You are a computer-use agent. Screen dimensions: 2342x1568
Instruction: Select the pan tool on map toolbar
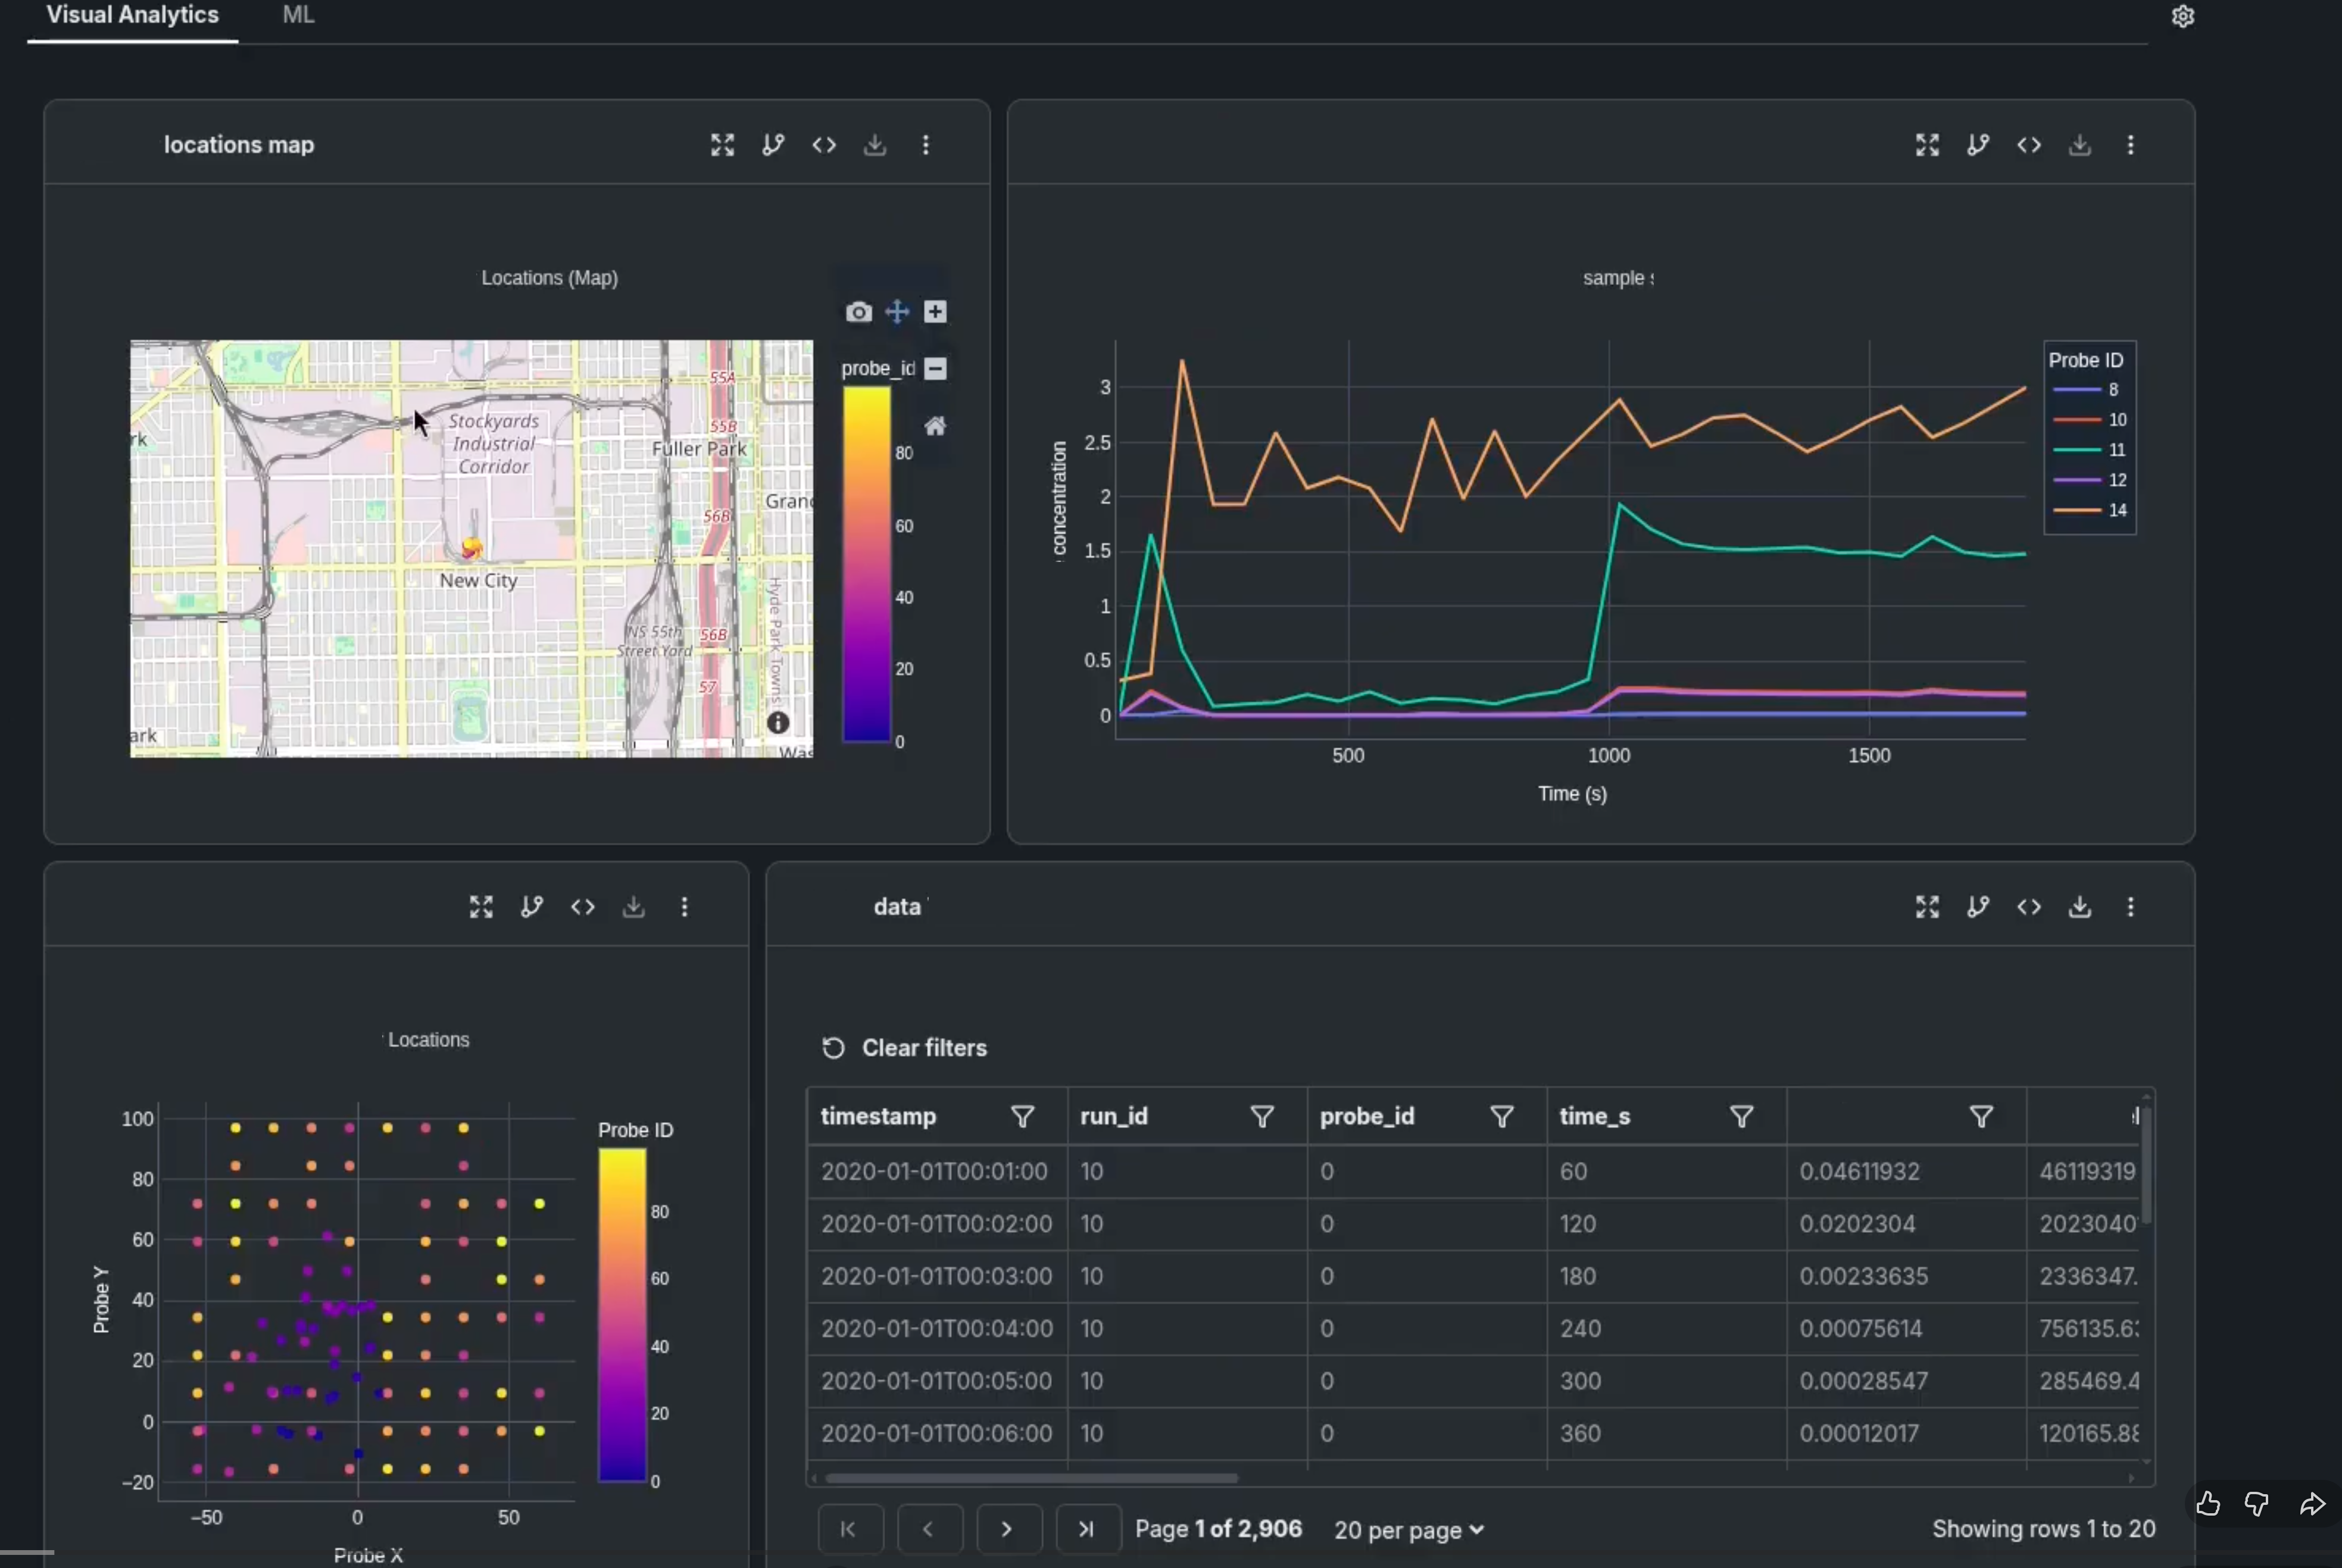(897, 312)
